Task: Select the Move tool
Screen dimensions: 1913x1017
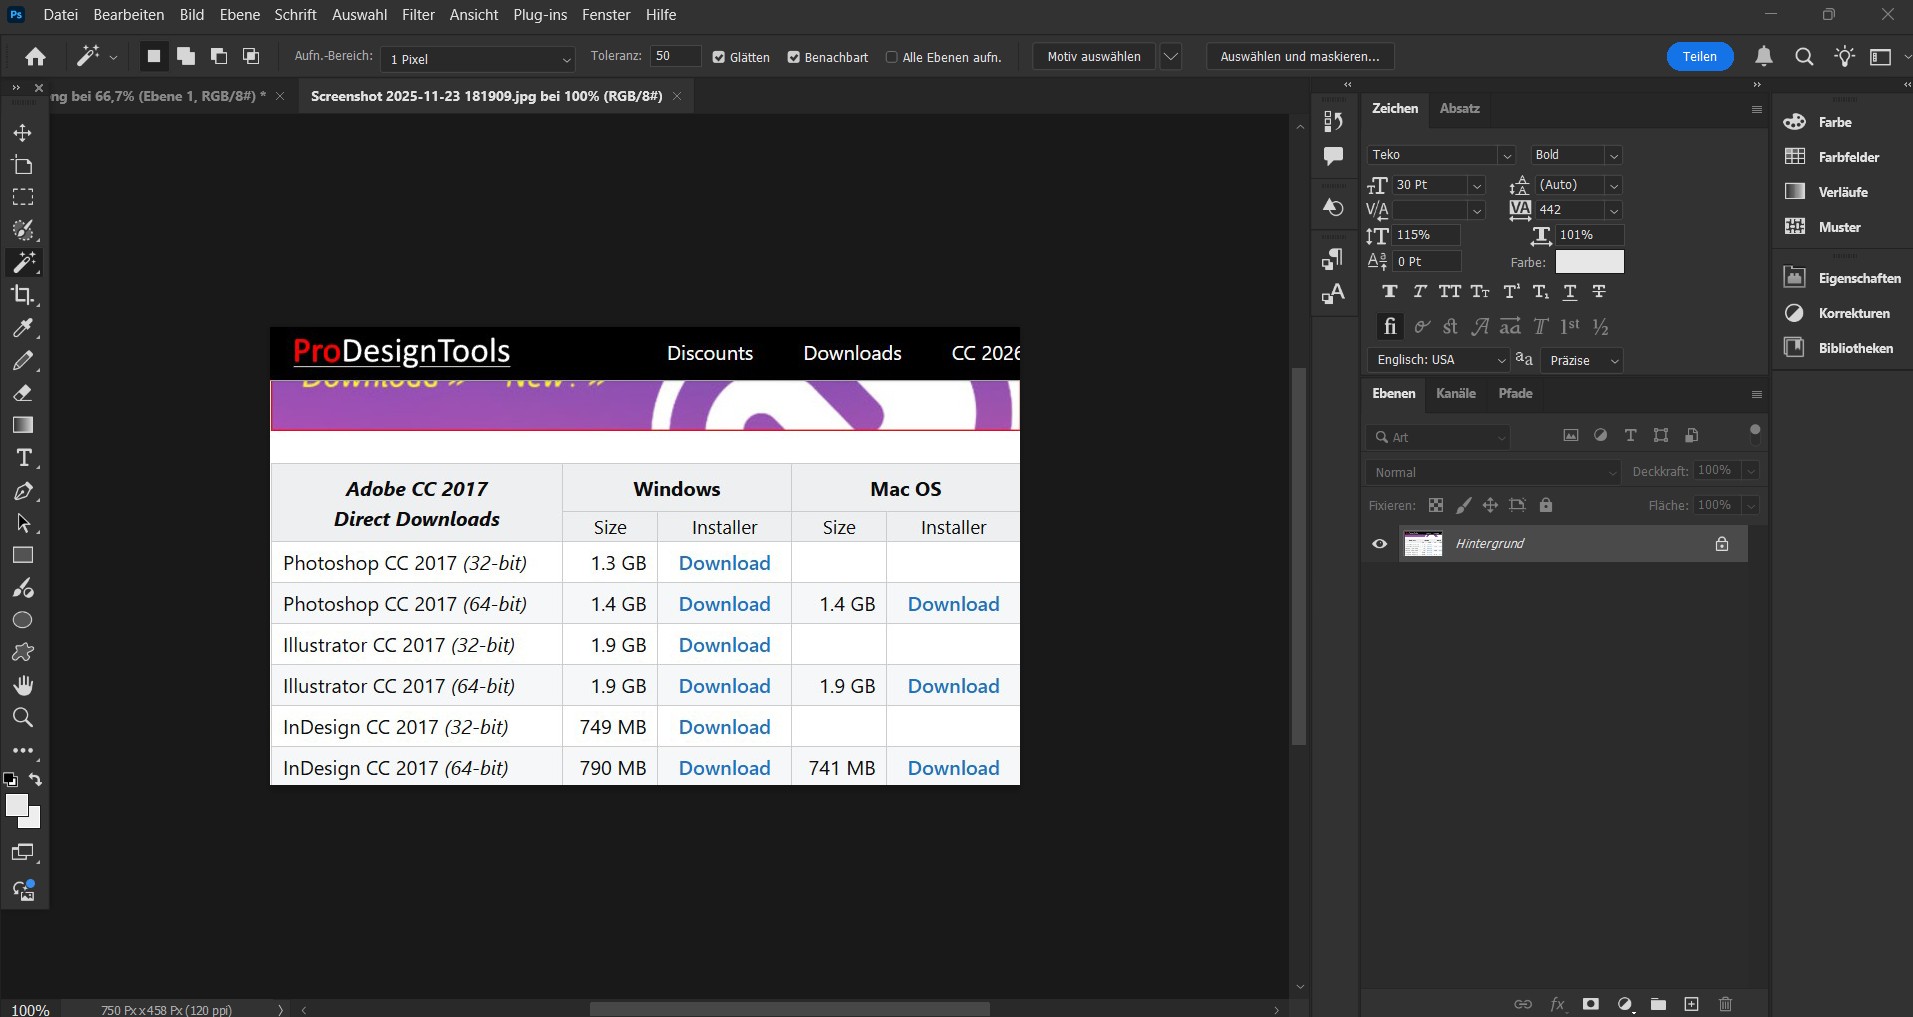Action: click(22, 132)
